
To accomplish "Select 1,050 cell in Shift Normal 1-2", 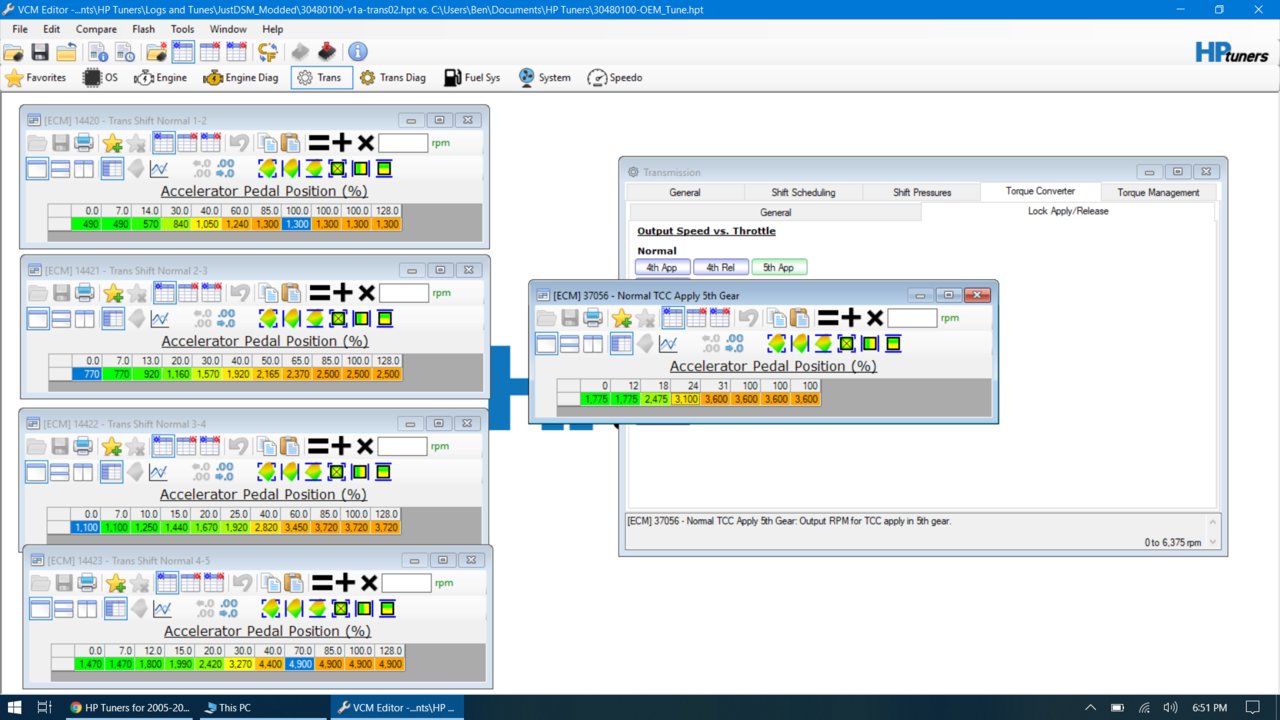I will pos(207,224).
